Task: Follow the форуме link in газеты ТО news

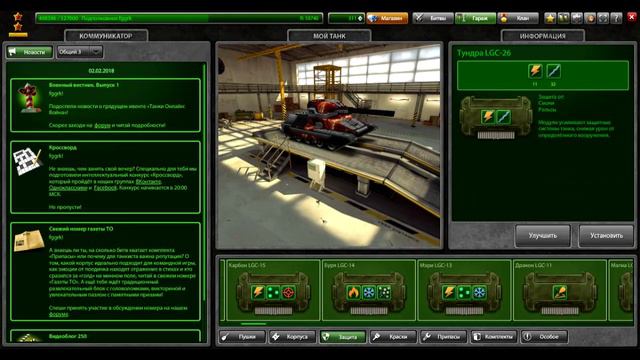Action: [58, 314]
